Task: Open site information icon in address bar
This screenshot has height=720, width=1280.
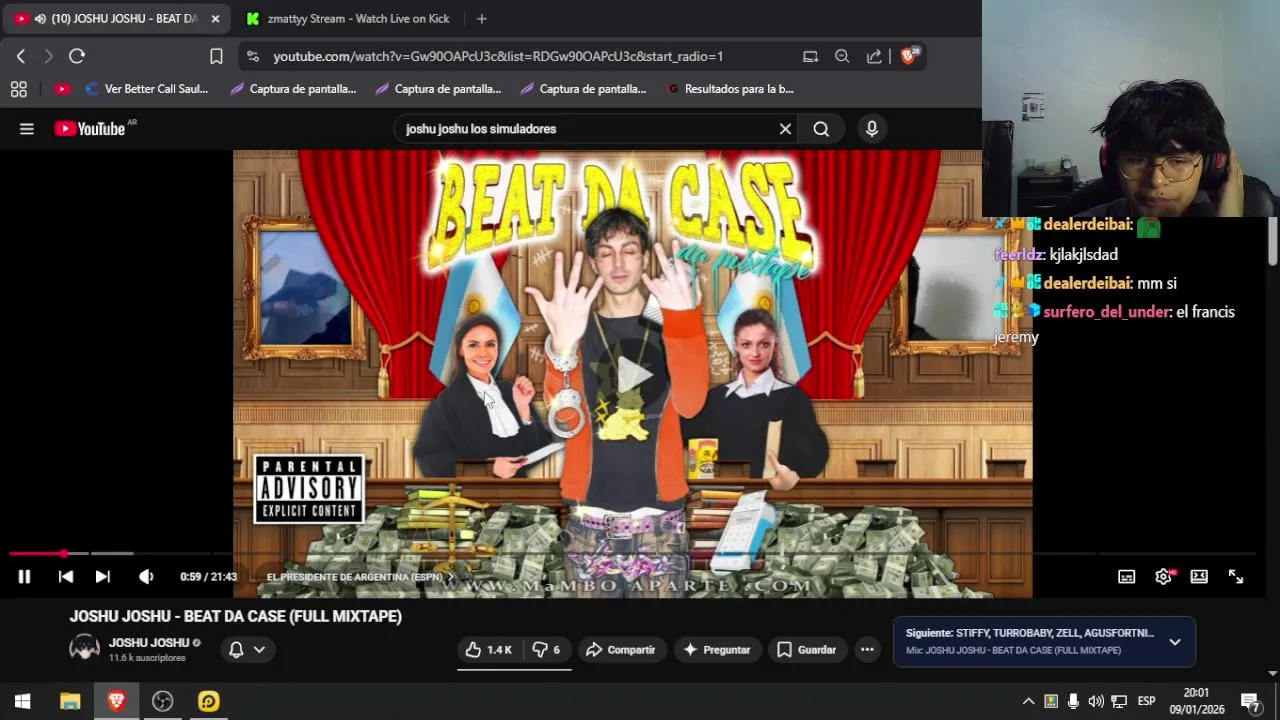Action: pyautogui.click(x=253, y=57)
